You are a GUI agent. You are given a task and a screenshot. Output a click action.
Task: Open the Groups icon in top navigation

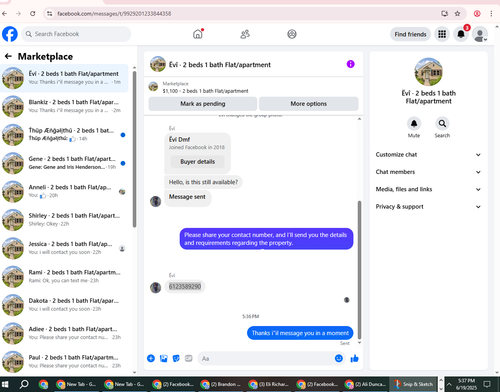click(x=292, y=34)
